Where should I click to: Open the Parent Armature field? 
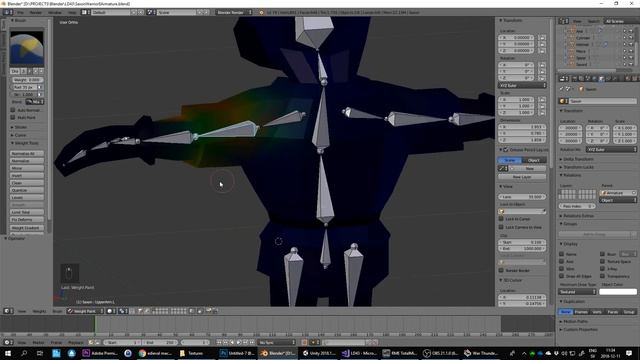[x=618, y=193]
